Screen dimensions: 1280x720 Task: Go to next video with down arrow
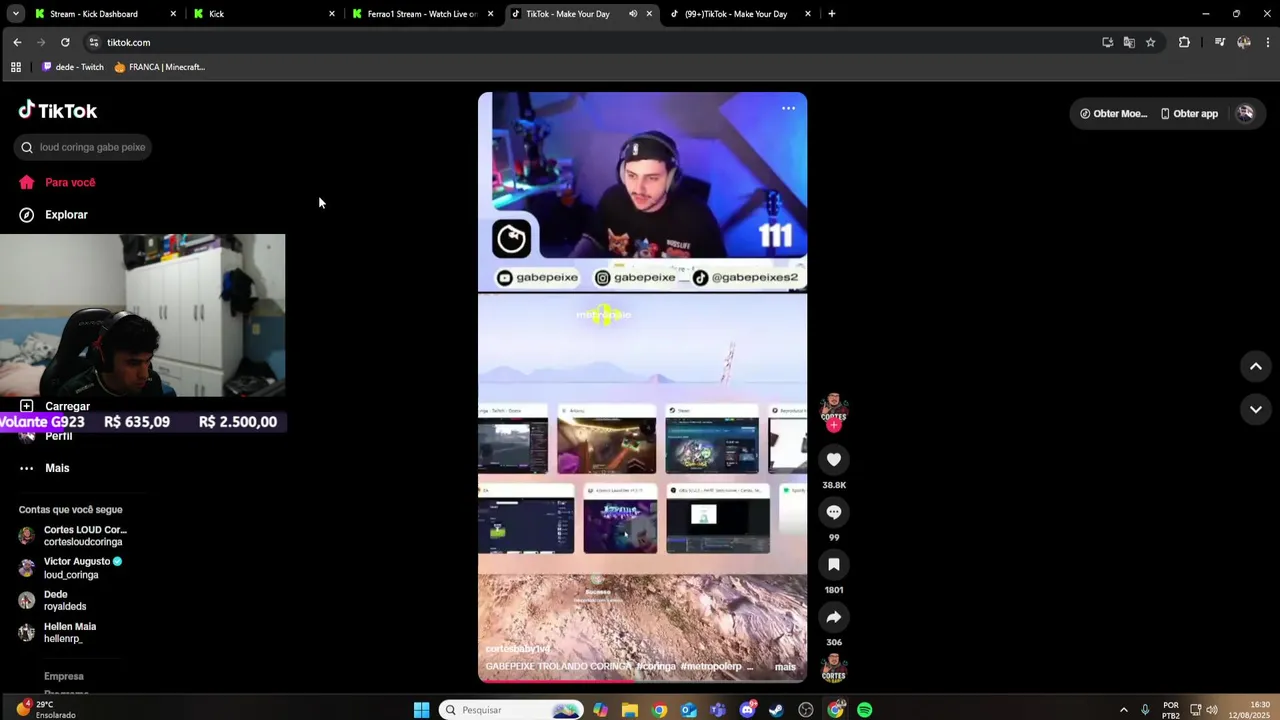1255,409
